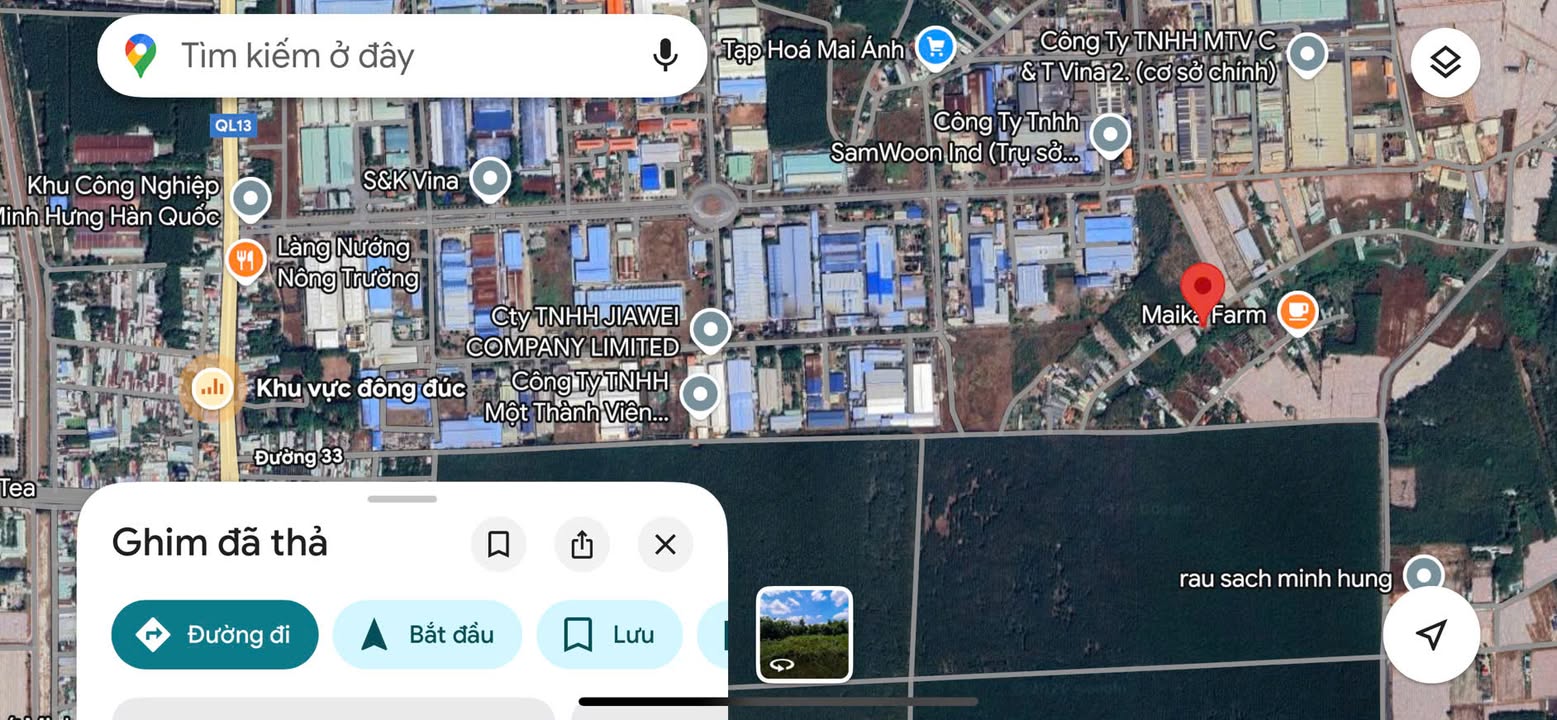Select the Maika Farm cafe marker
The height and width of the screenshot is (720, 1557).
click(x=1297, y=311)
